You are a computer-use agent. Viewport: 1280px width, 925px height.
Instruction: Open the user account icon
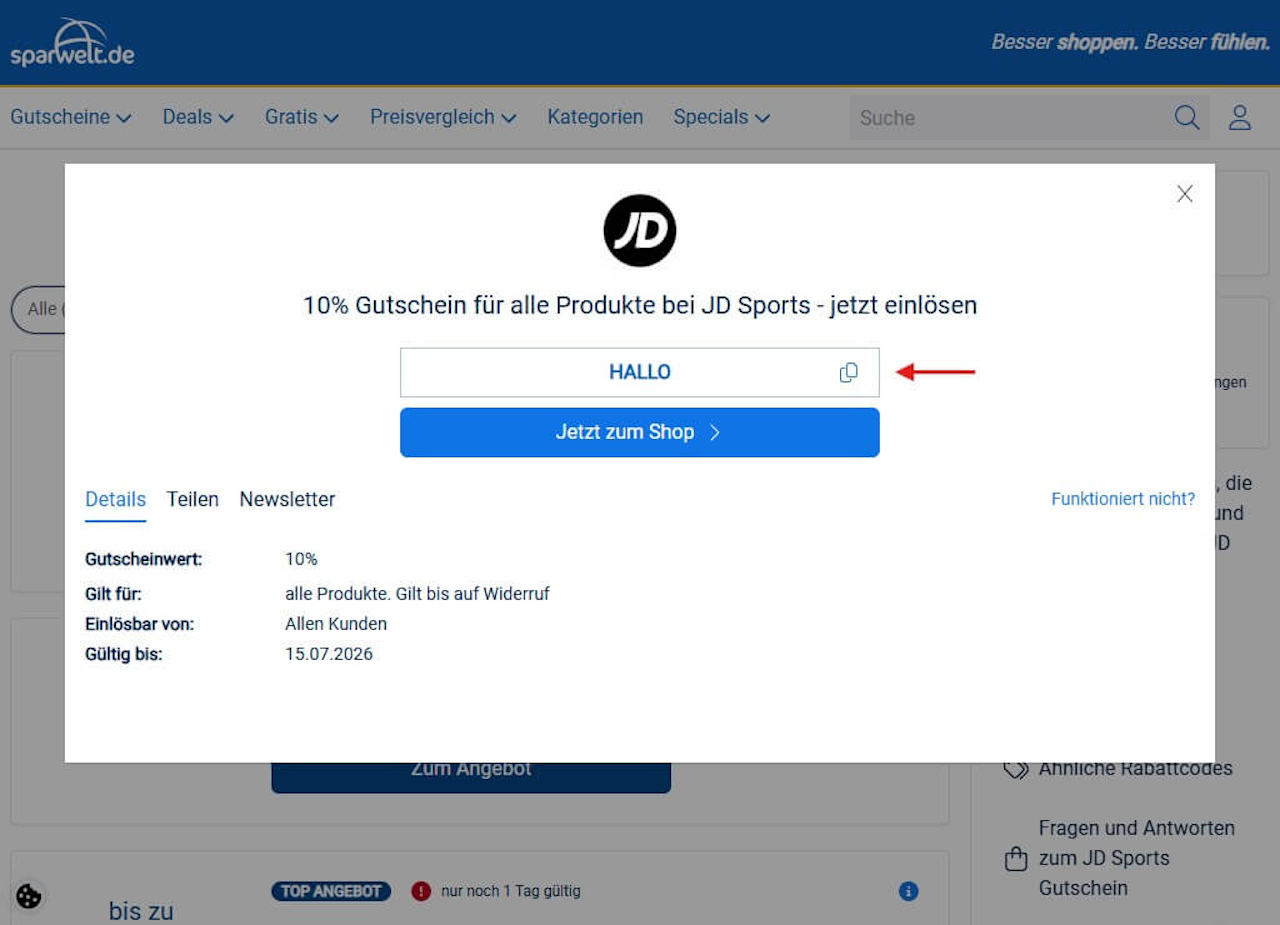[1240, 117]
